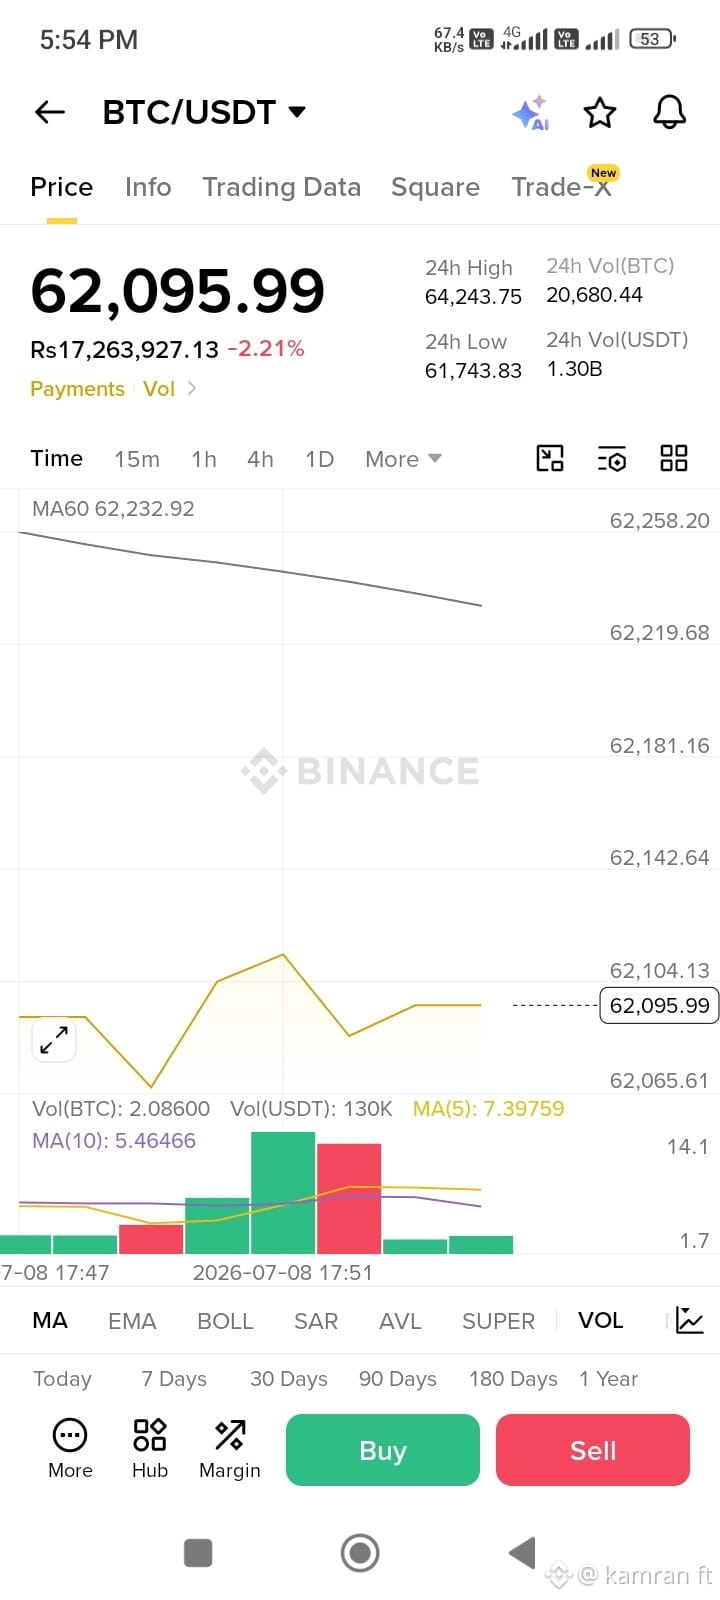Expand the BTC/USDT pair dropdown
Image resolution: width=720 pixels, height=1600 pixels.
tap(297, 111)
